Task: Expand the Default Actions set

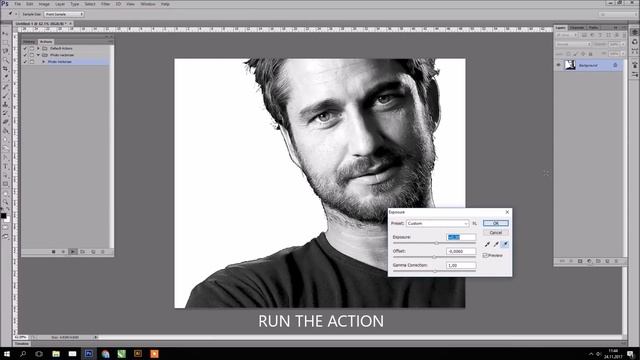Action: click(x=38, y=48)
